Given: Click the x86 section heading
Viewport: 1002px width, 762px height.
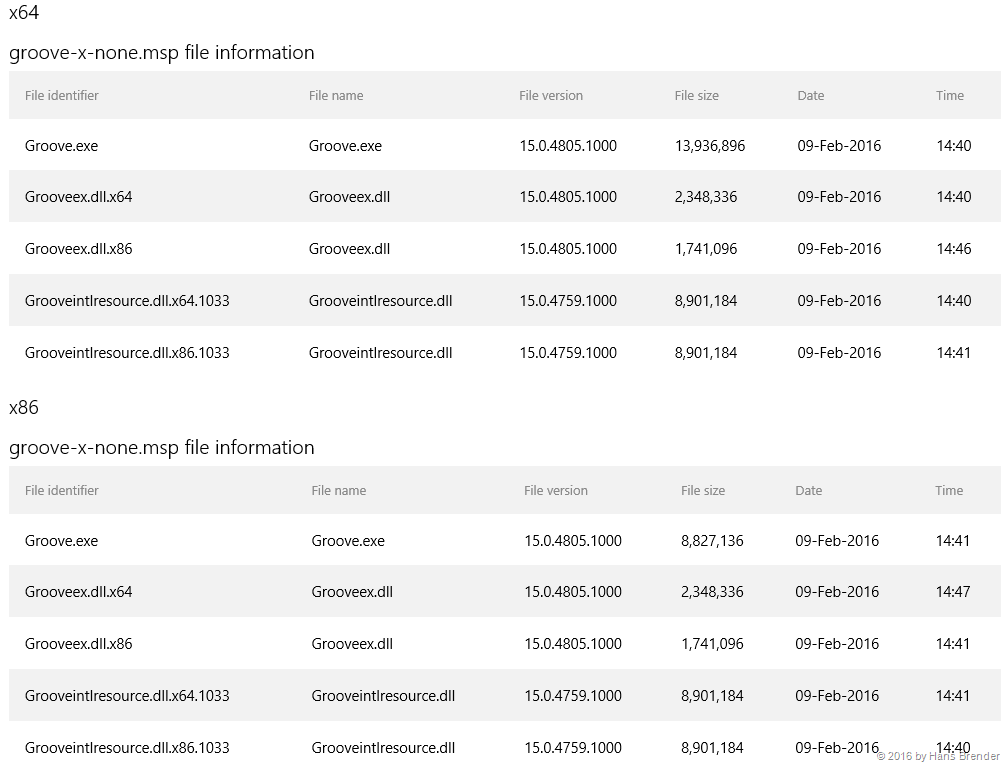Looking at the screenshot, I should [x=24, y=408].
